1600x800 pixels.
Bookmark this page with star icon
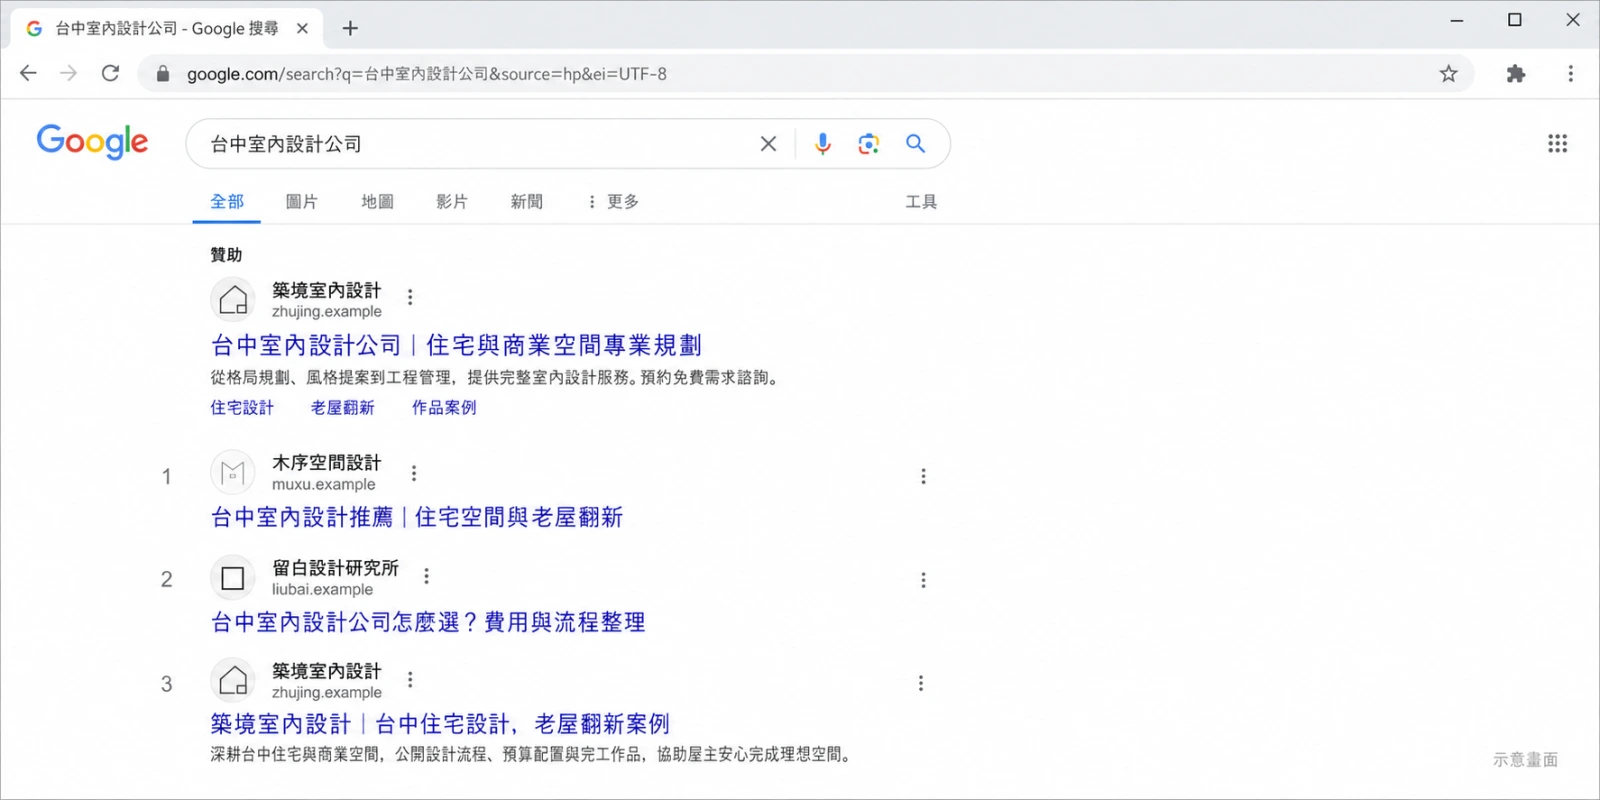(x=1448, y=74)
